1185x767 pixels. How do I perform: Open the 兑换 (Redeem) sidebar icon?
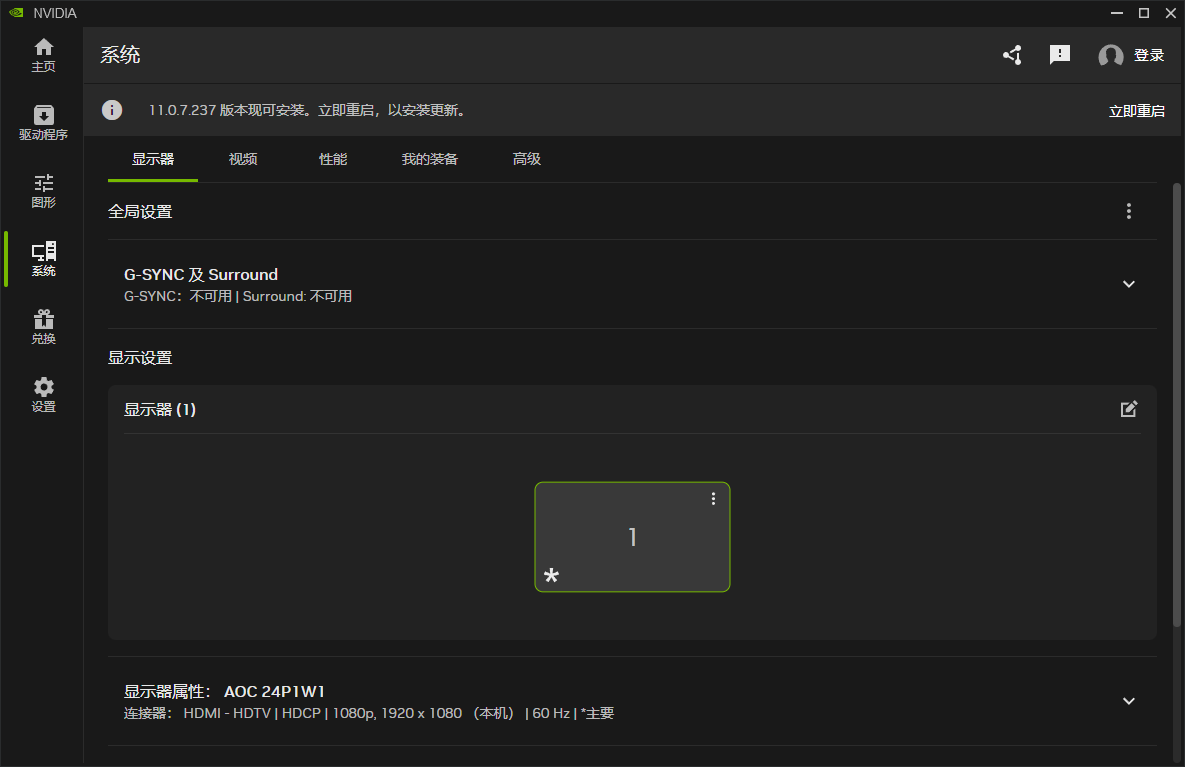pyautogui.click(x=43, y=326)
